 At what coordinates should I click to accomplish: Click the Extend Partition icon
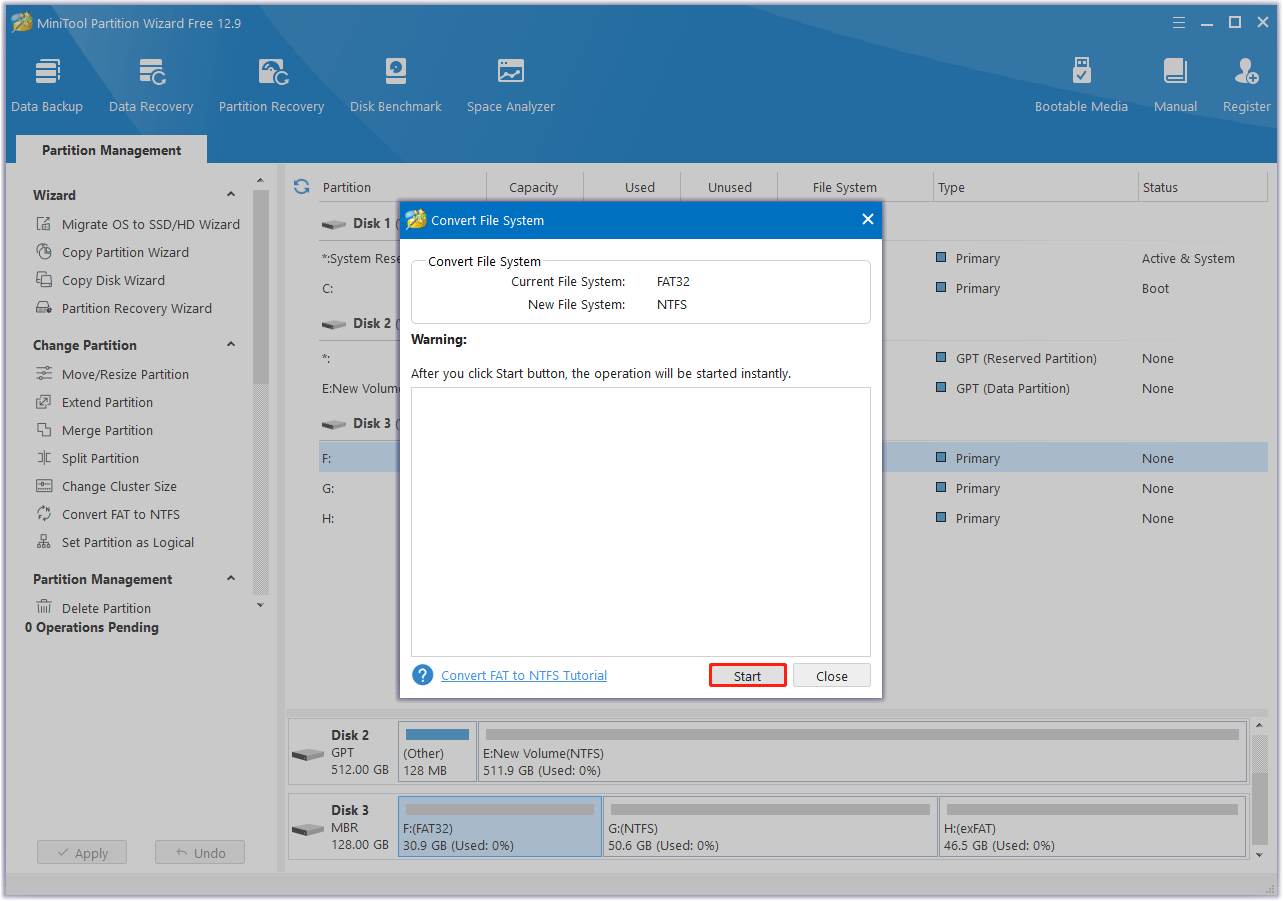(x=44, y=402)
